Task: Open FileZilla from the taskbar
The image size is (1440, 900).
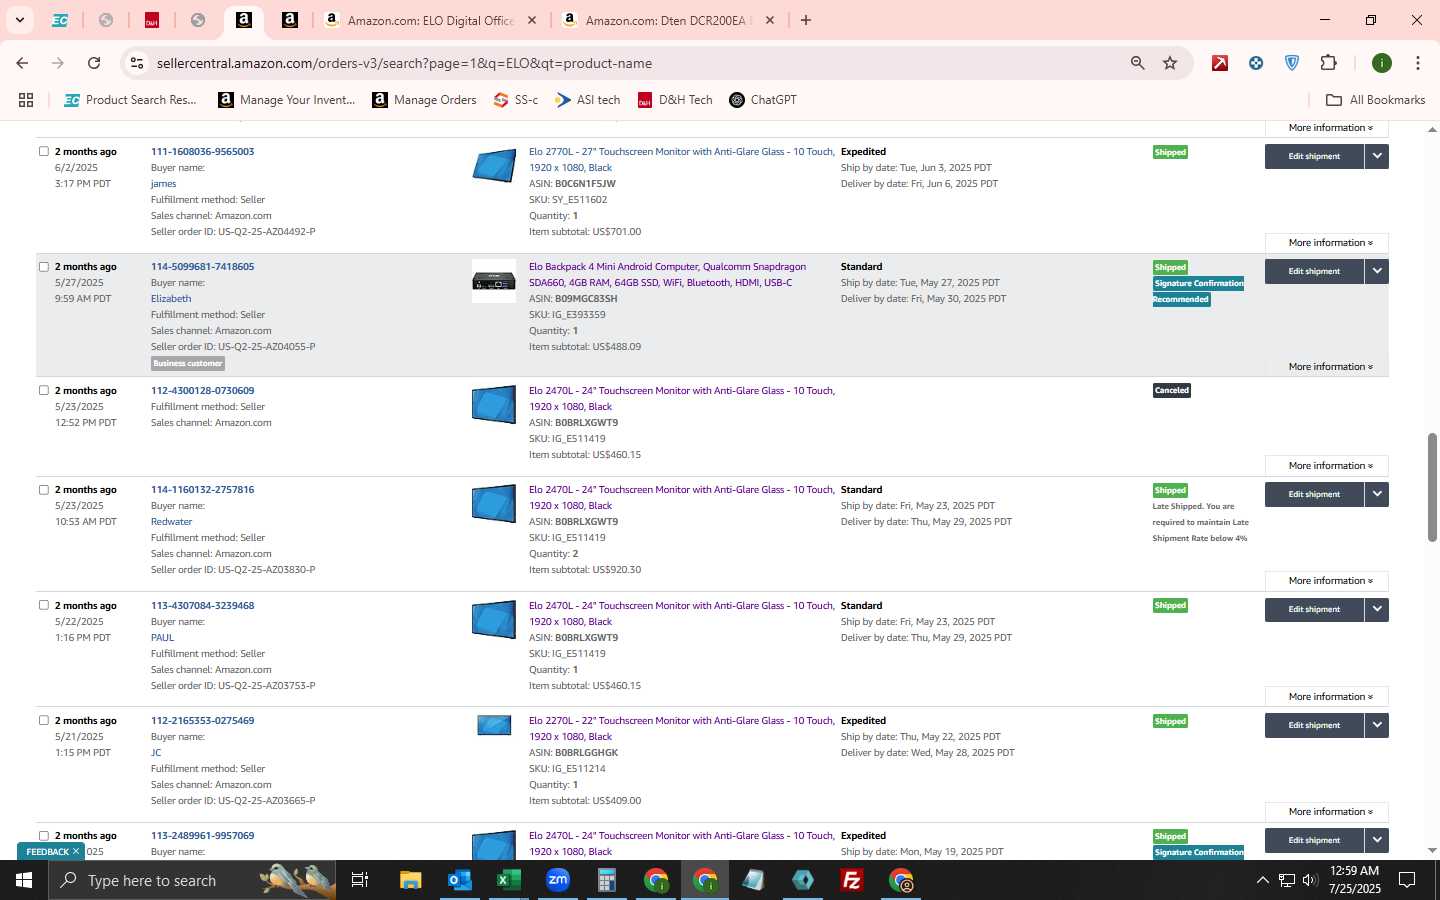Action: click(852, 880)
